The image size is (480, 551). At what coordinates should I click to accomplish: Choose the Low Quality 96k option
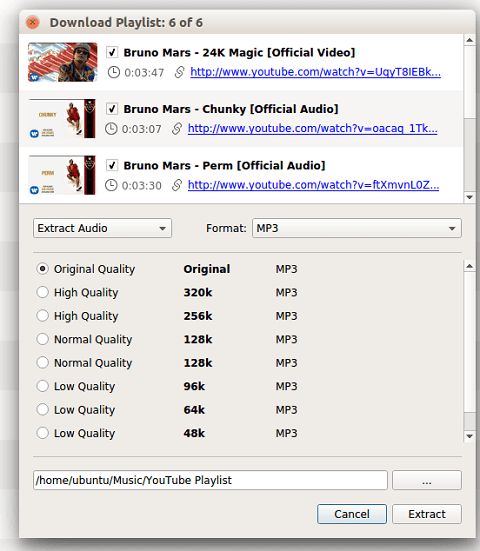click(x=43, y=386)
